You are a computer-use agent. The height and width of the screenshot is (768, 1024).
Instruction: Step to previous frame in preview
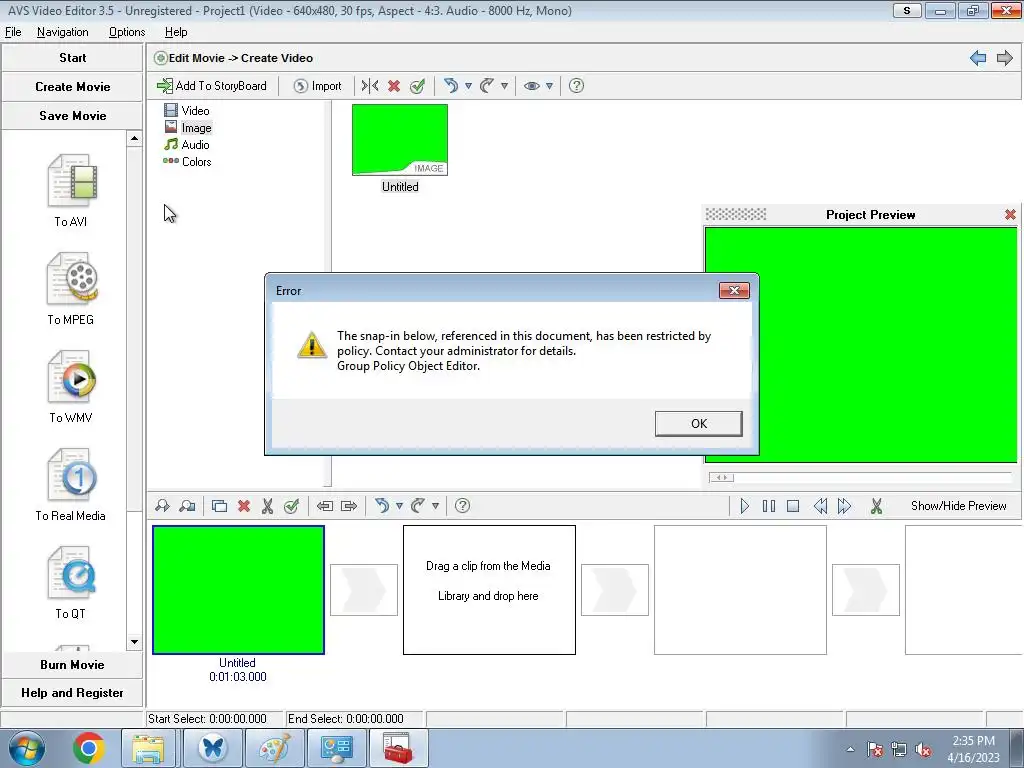(820, 505)
